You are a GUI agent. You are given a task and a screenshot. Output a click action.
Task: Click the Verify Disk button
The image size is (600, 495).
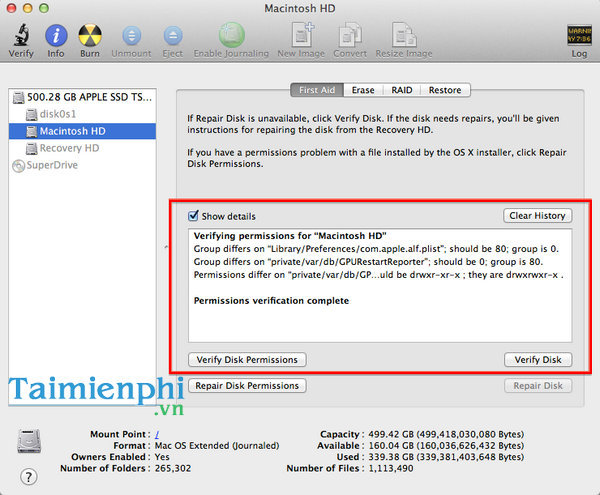tap(538, 360)
